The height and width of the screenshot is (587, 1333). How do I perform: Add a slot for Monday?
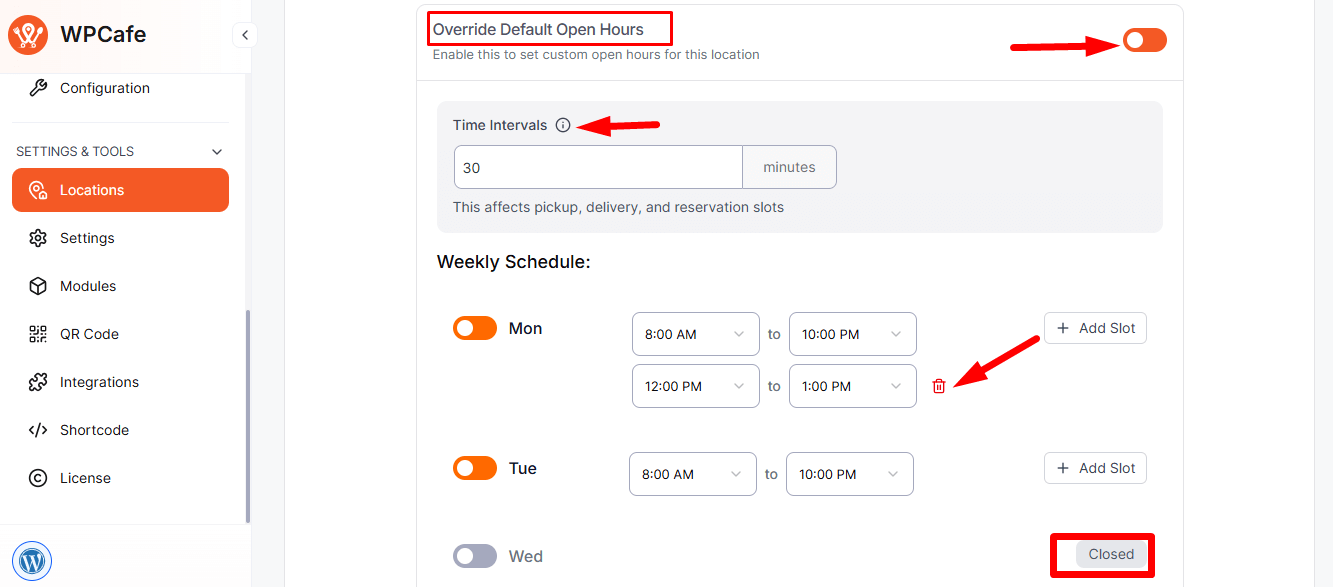[1095, 328]
